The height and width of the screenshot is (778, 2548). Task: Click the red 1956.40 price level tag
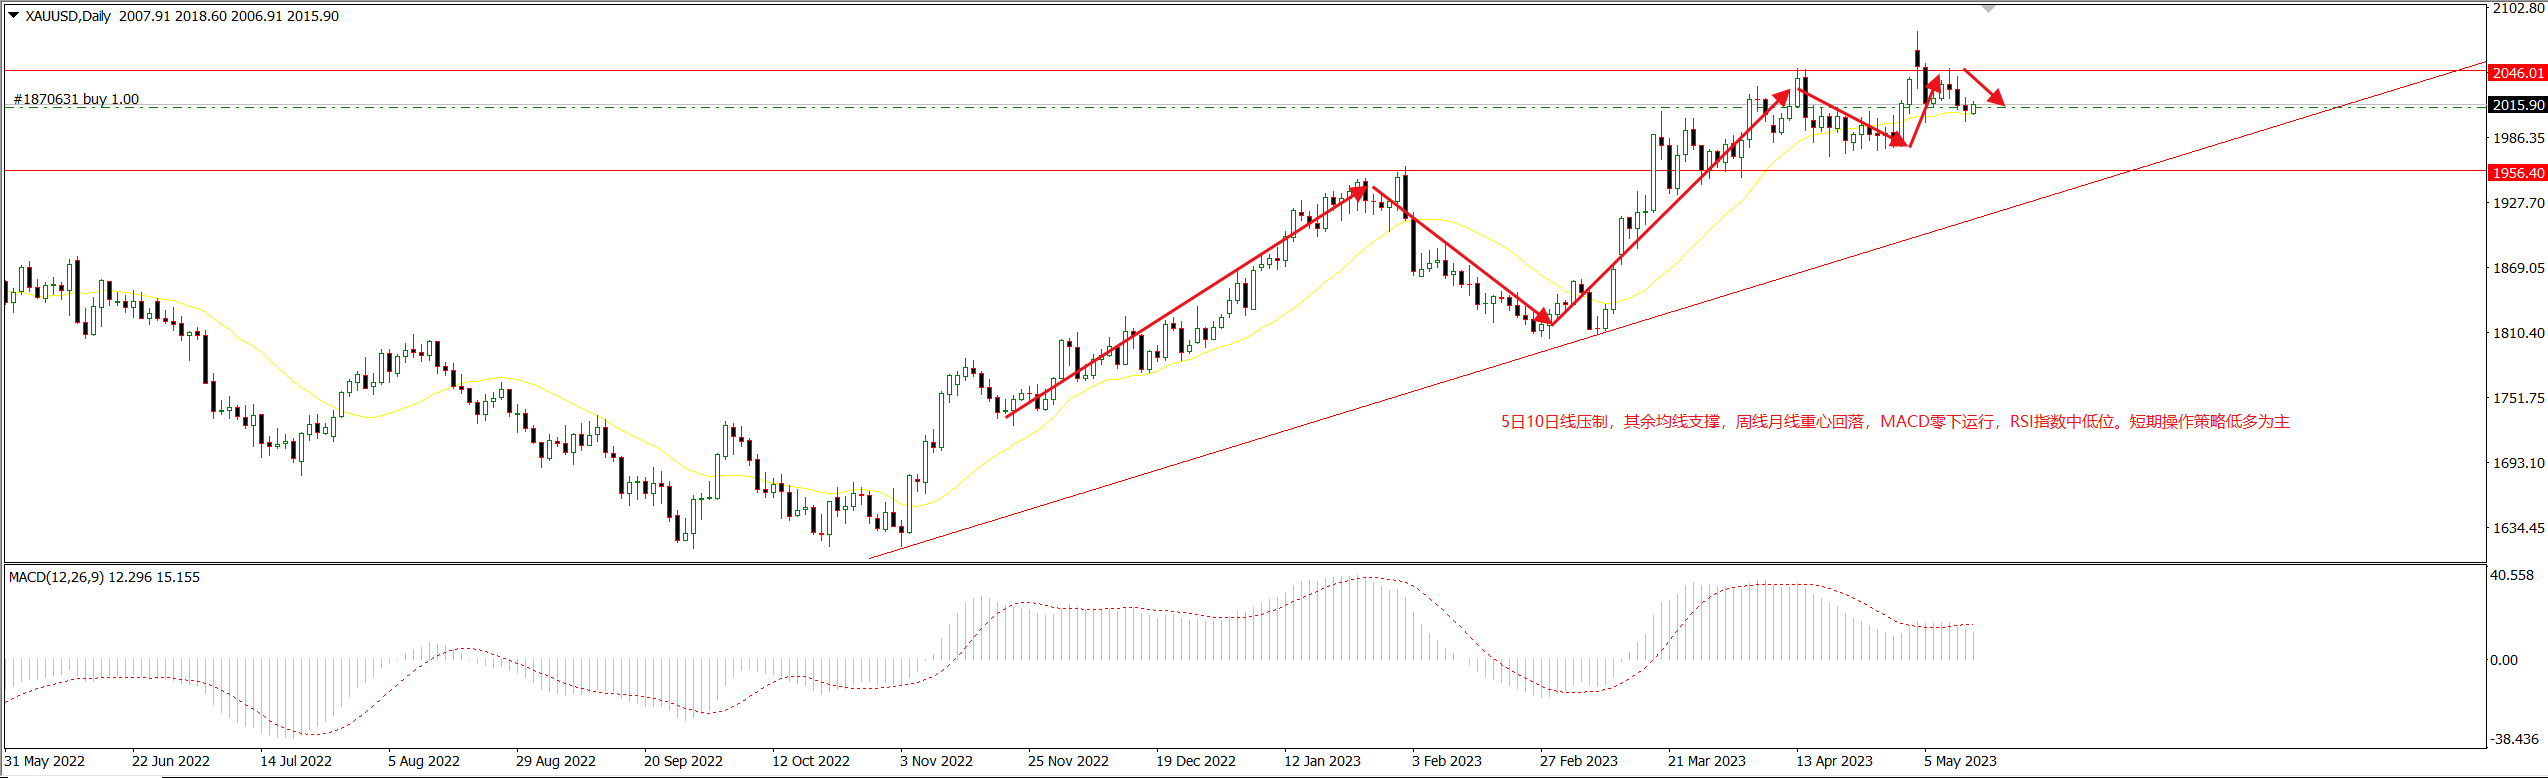[2517, 173]
